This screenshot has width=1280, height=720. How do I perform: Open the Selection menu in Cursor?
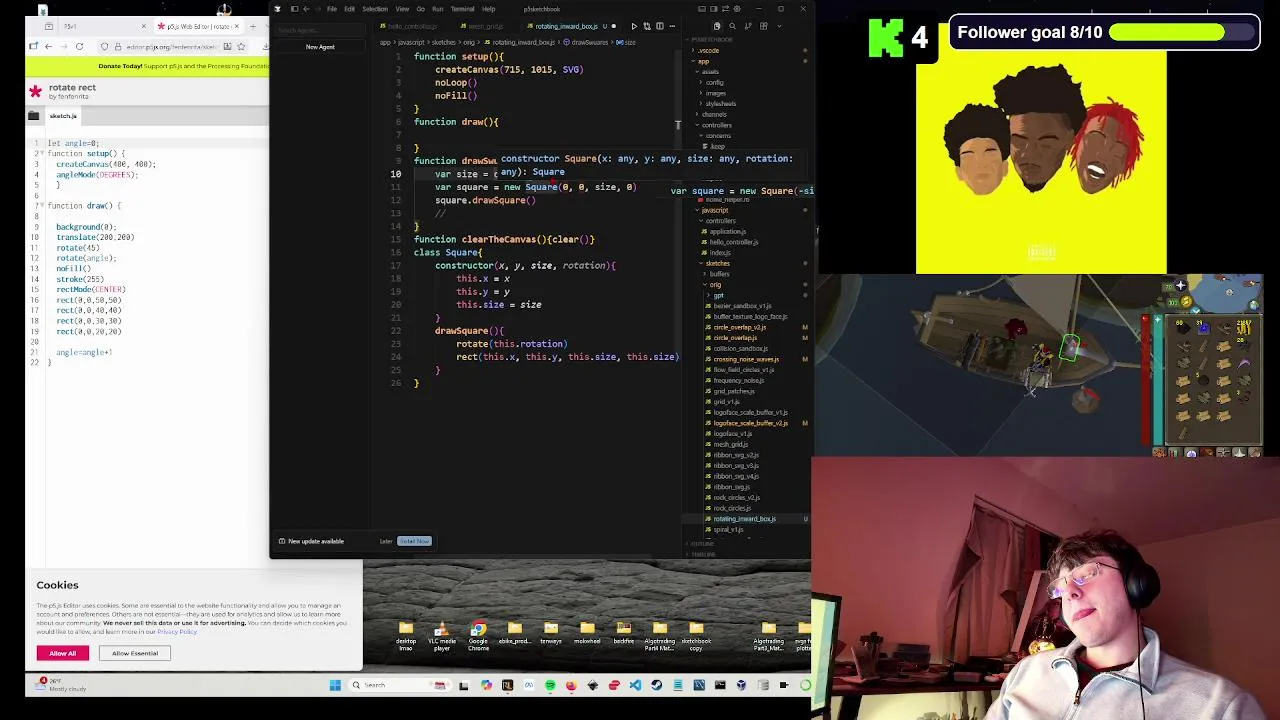(375, 9)
